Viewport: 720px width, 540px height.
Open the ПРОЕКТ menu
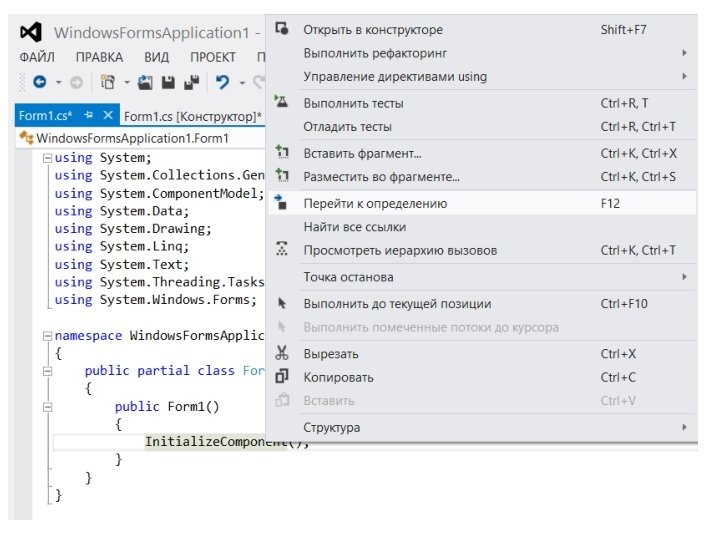[x=213, y=57]
